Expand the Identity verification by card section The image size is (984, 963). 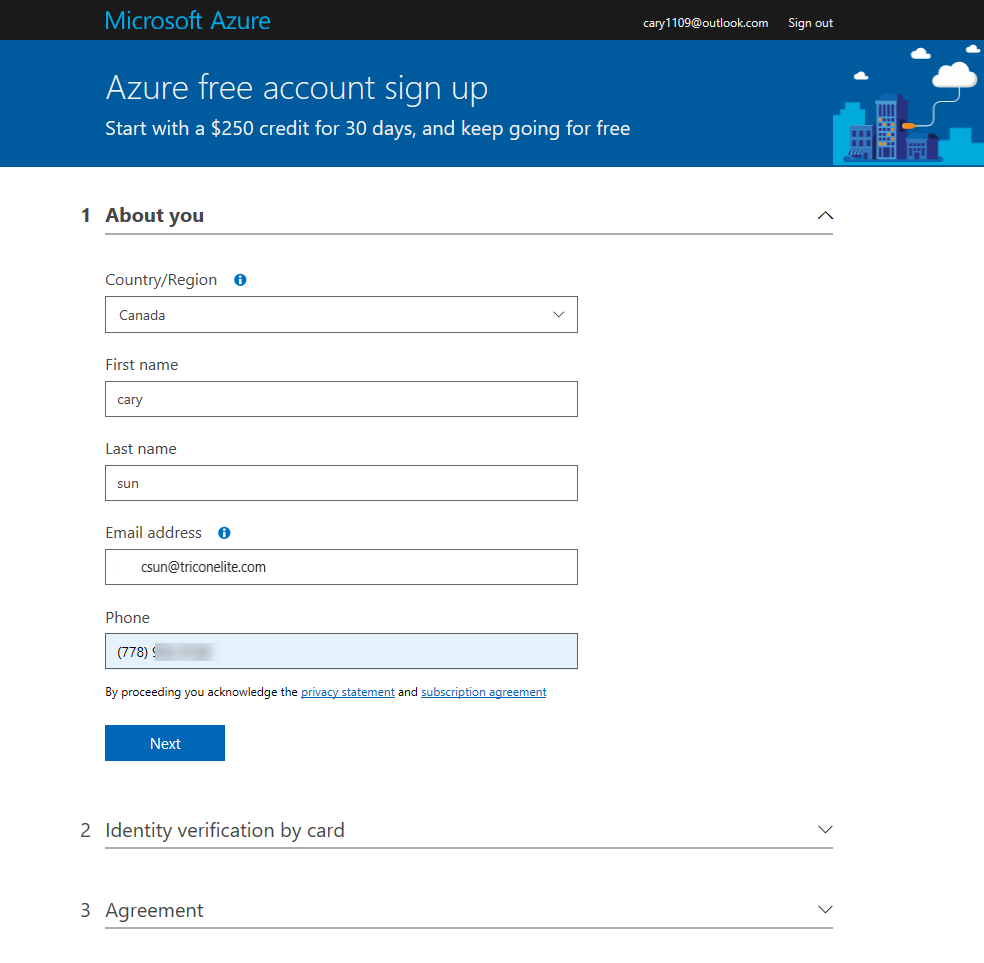click(x=825, y=829)
